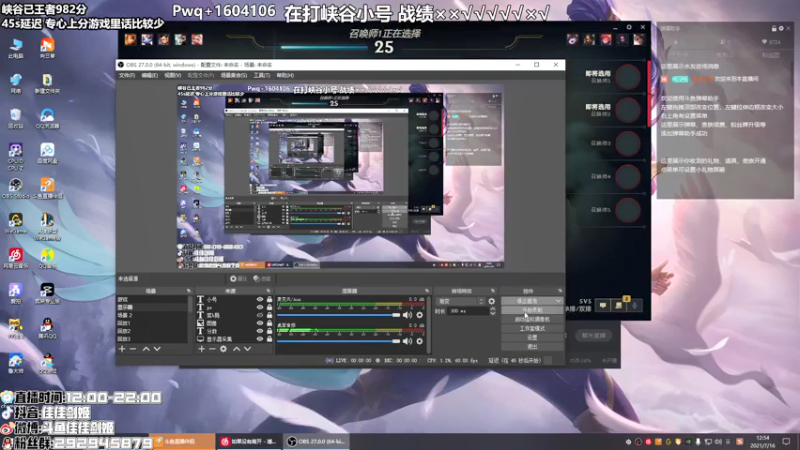Mute the microphone/Aux speaker icon

(407, 315)
